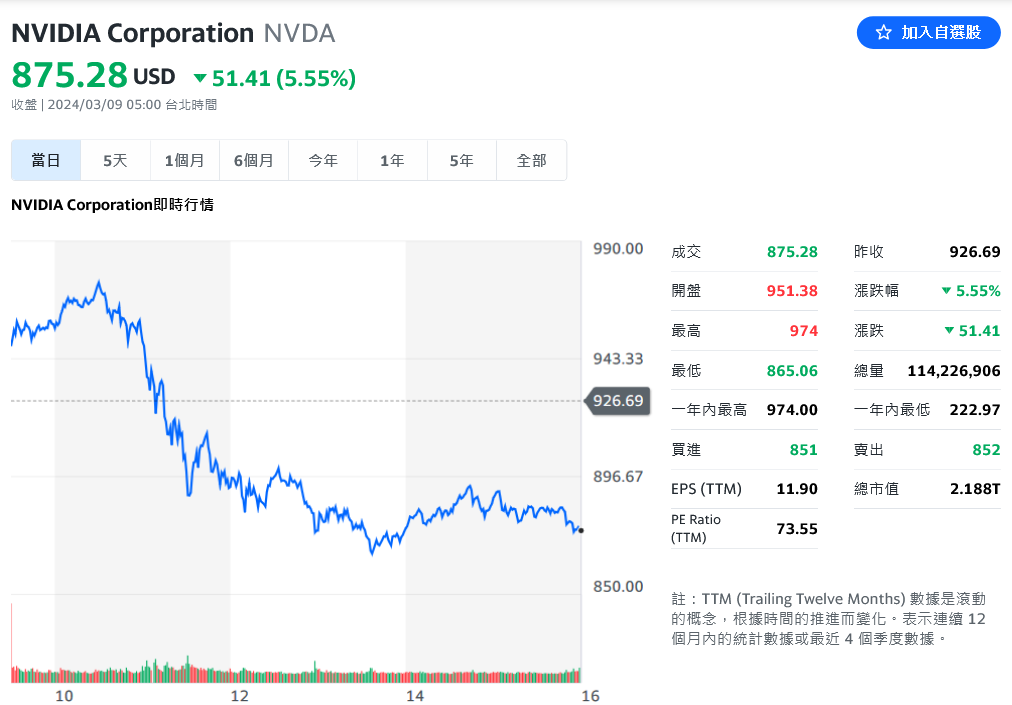Click the 14 hour mark on time axis
The width and height of the screenshot is (1012, 705).
click(x=414, y=696)
